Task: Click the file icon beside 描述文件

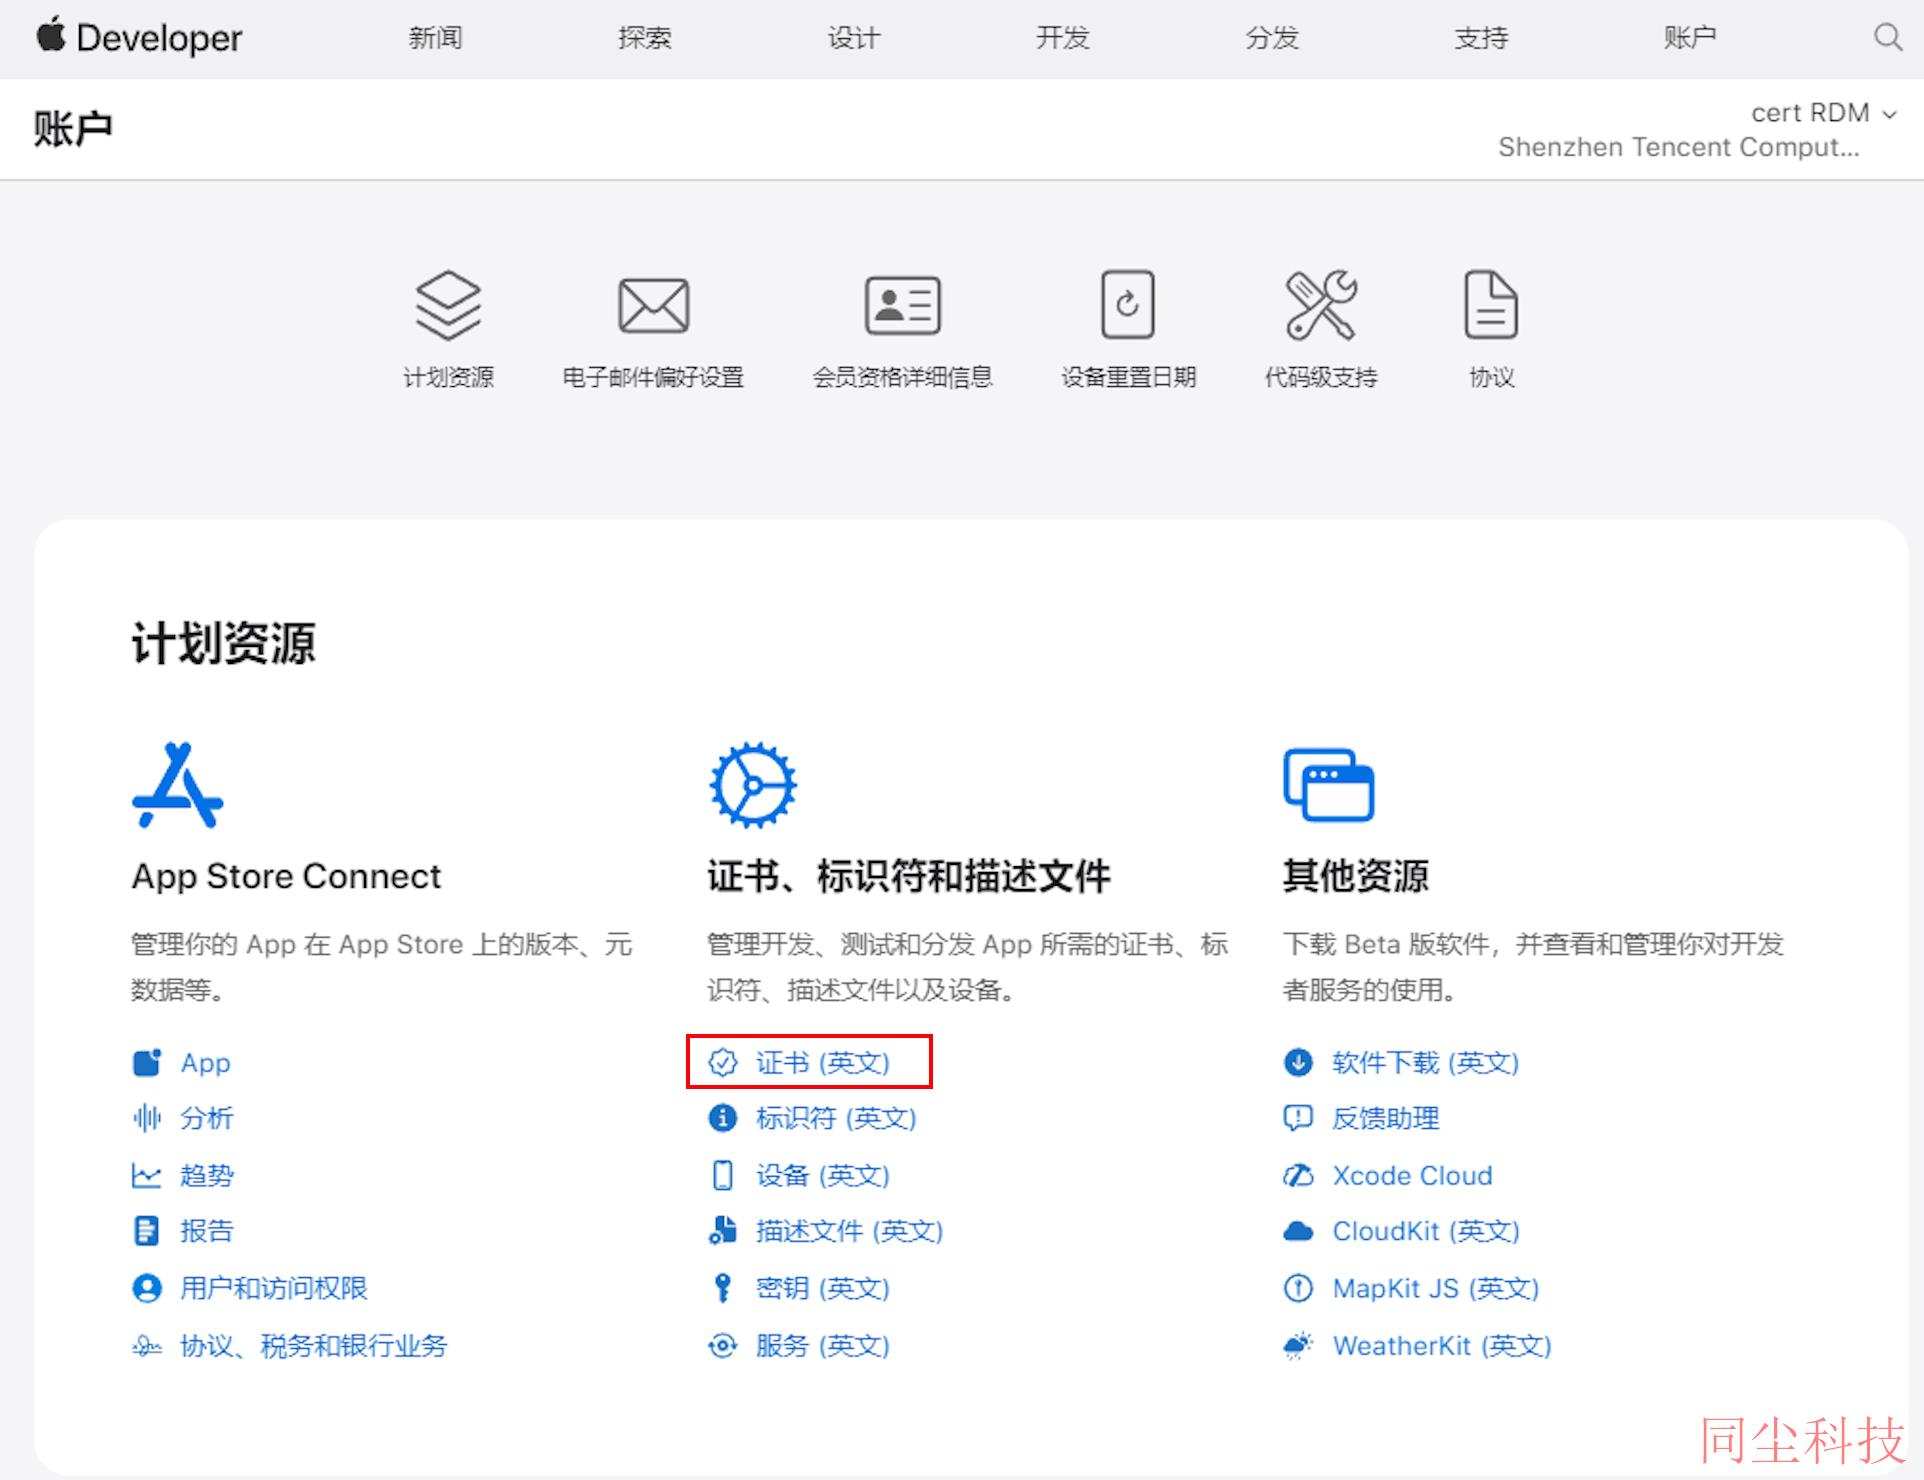Action: pos(722,1231)
